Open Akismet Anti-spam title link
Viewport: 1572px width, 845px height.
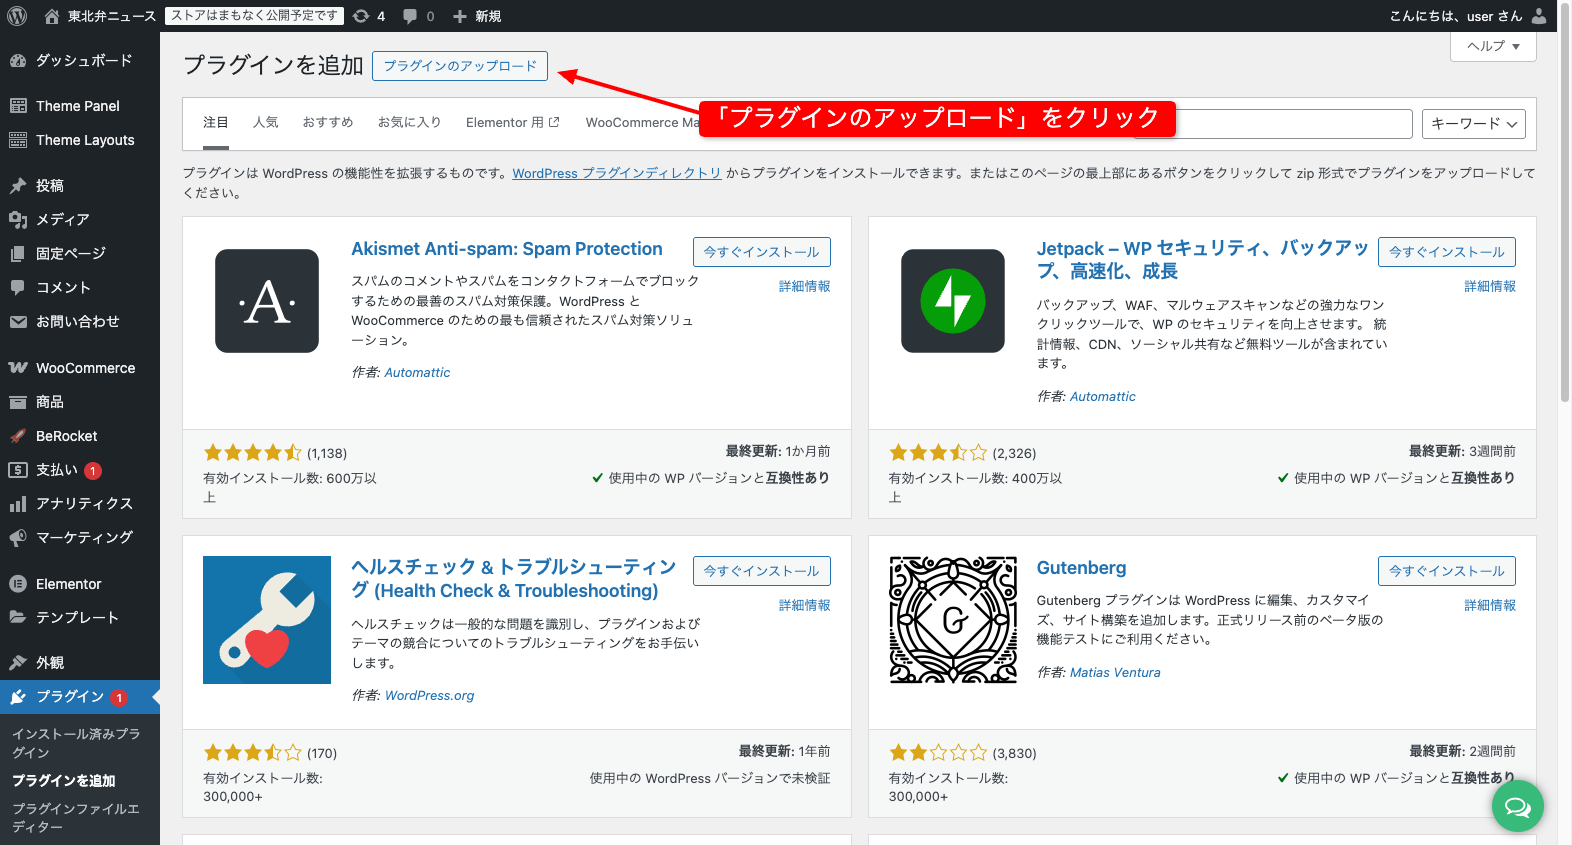(507, 249)
